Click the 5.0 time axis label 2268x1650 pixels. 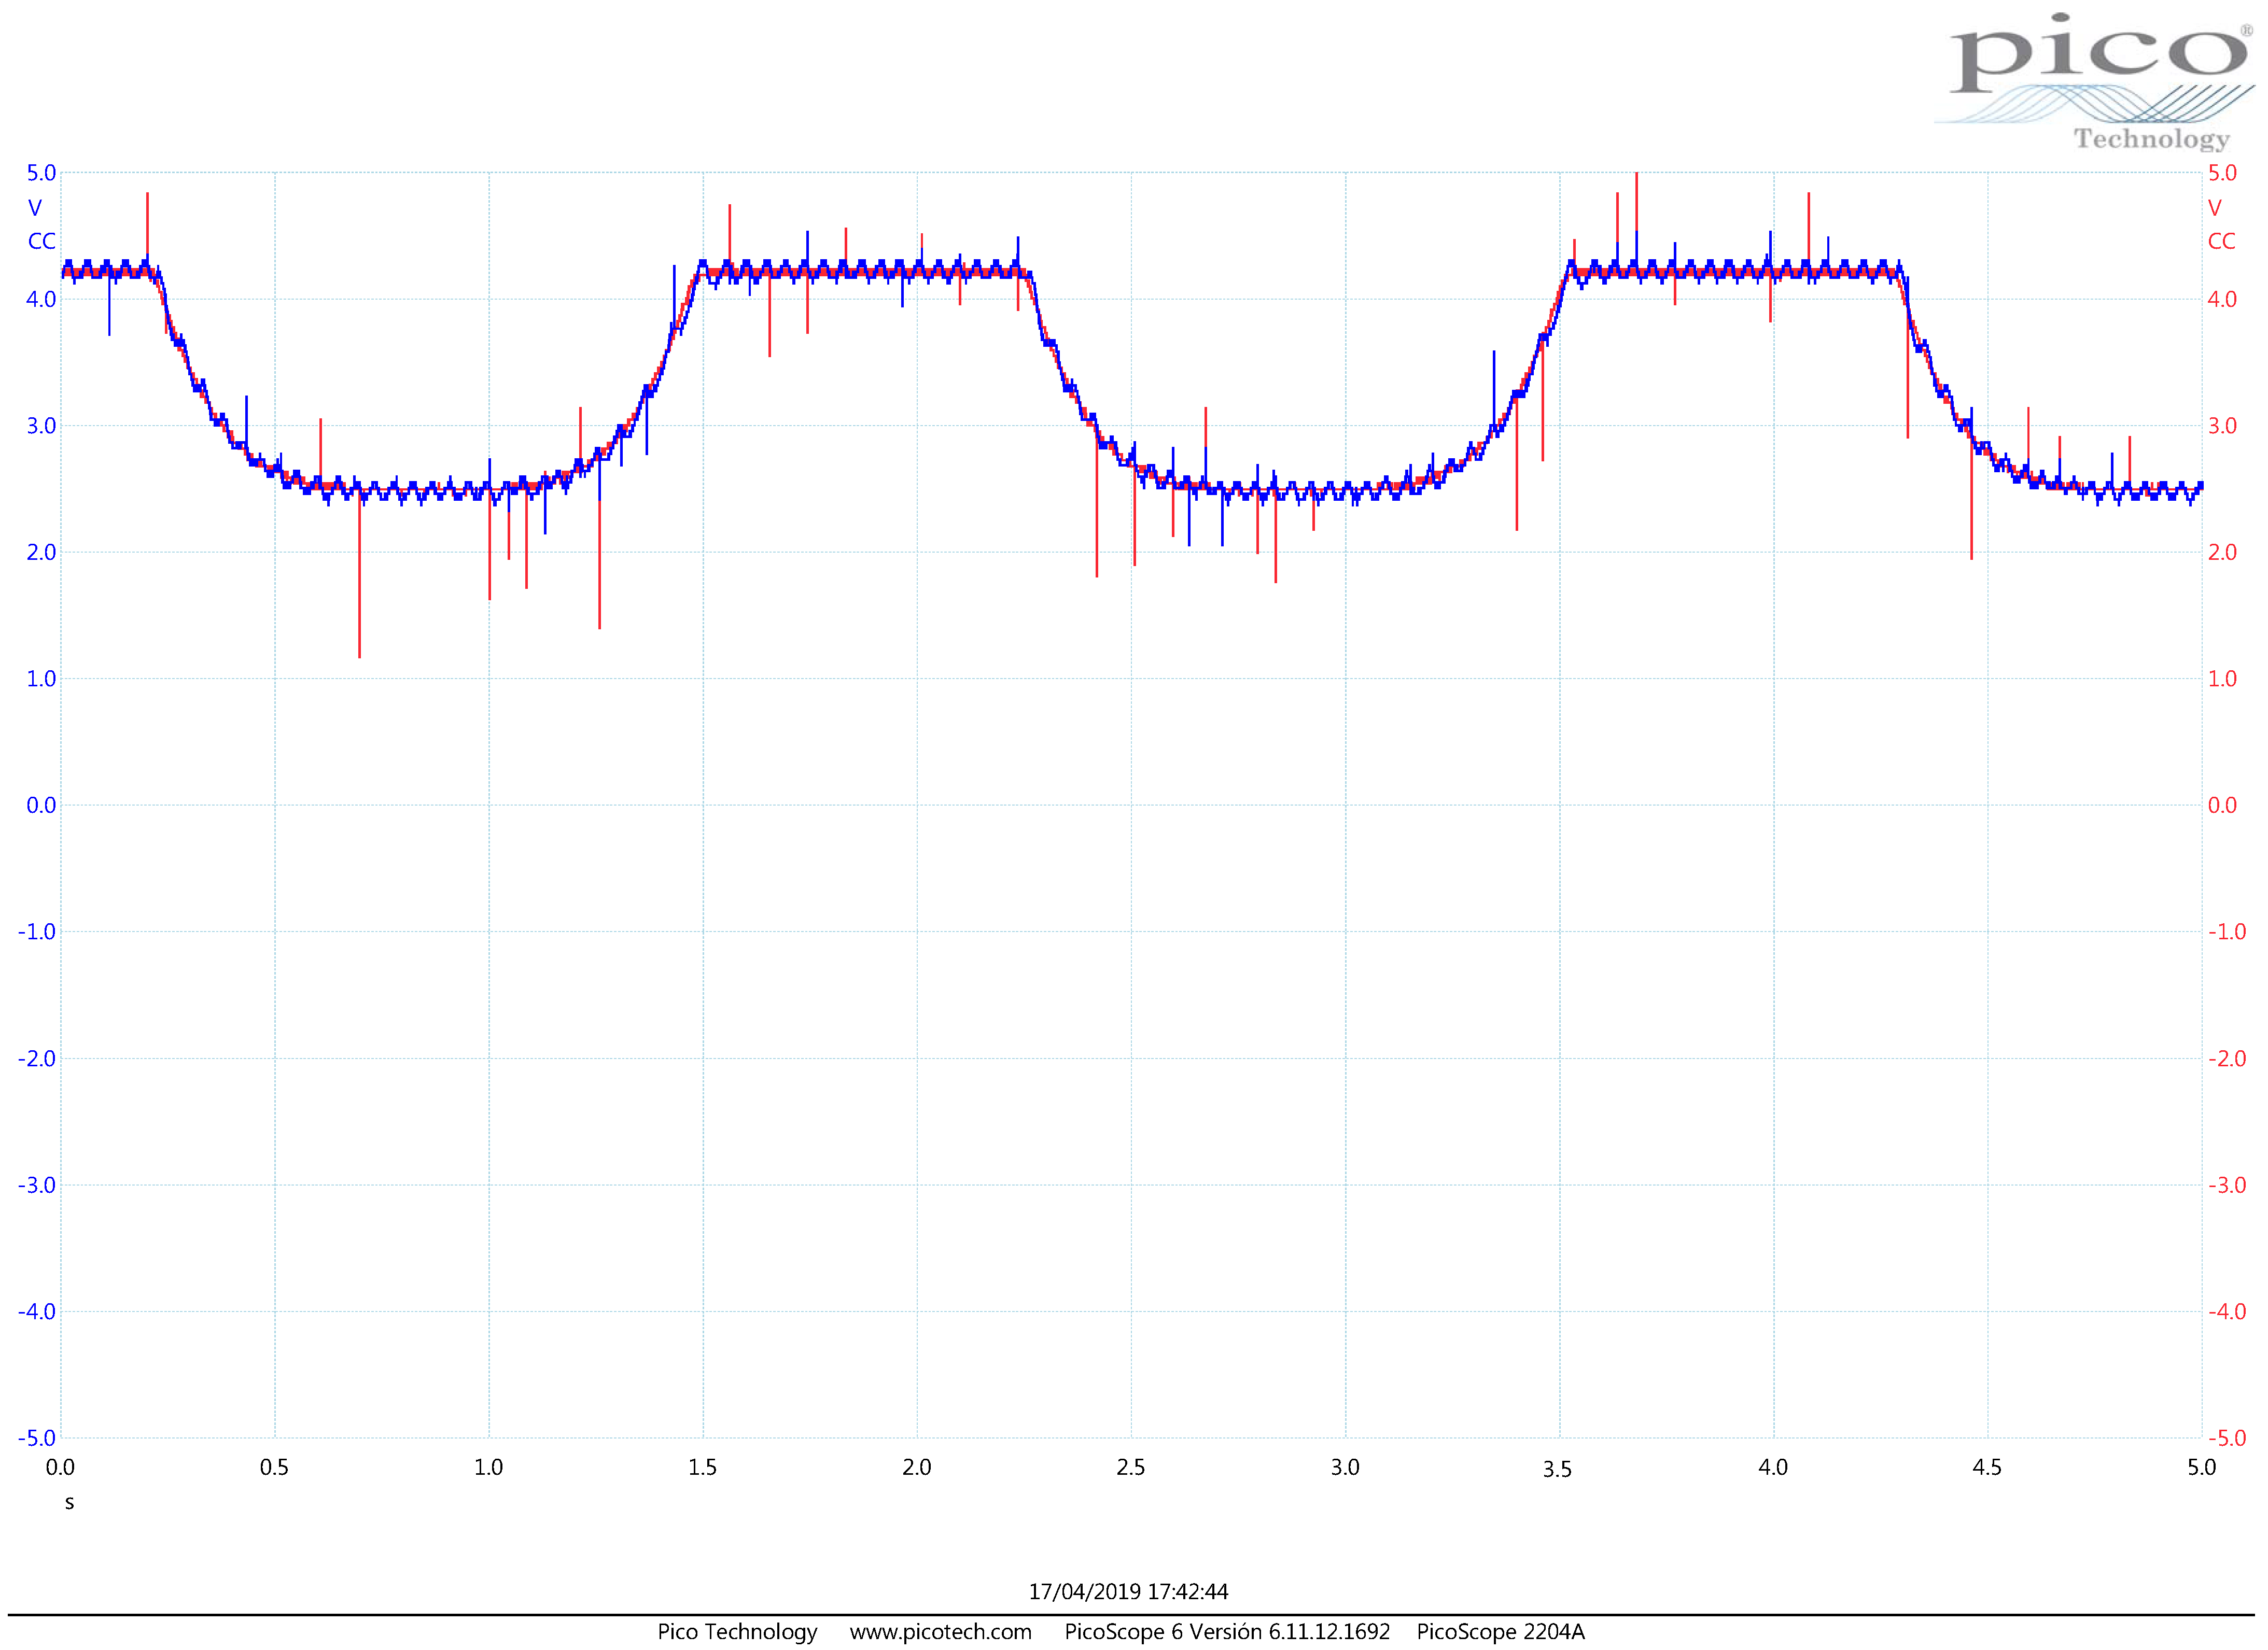(x=2201, y=1467)
